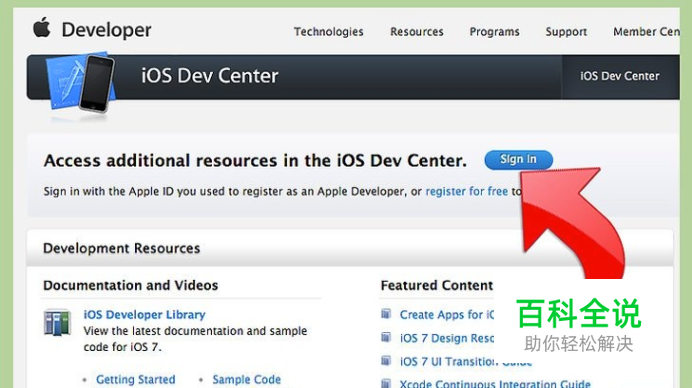Open the iOS 7 Design Resources link
The image size is (692, 388).
click(447, 338)
